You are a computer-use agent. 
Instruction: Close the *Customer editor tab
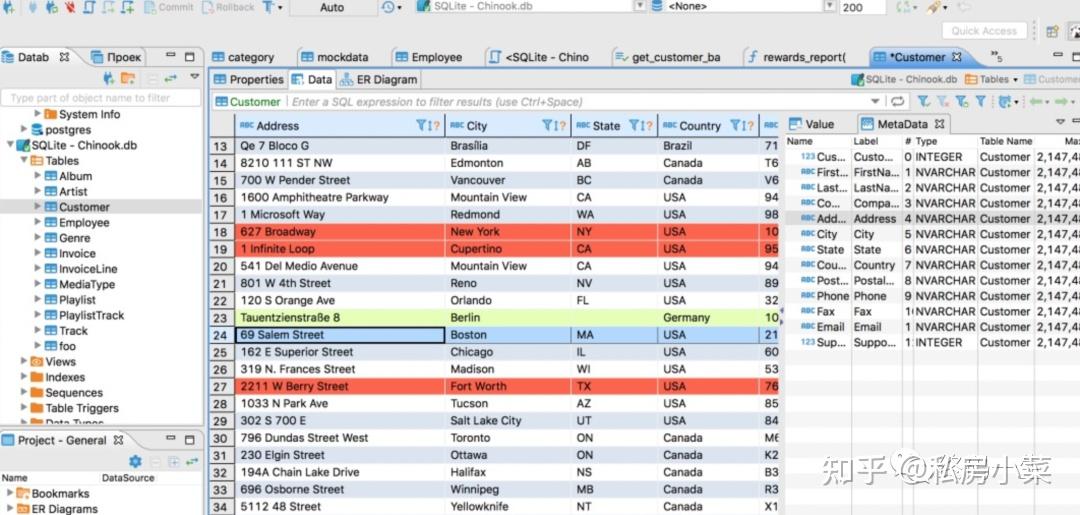point(956,57)
